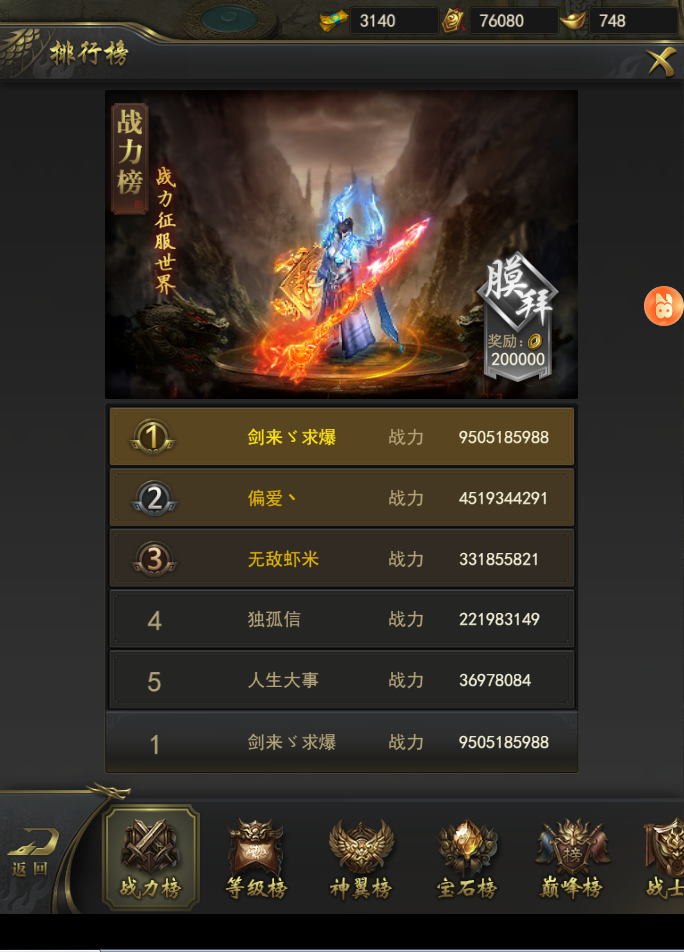Click your own ranking row at bottom

(342, 742)
